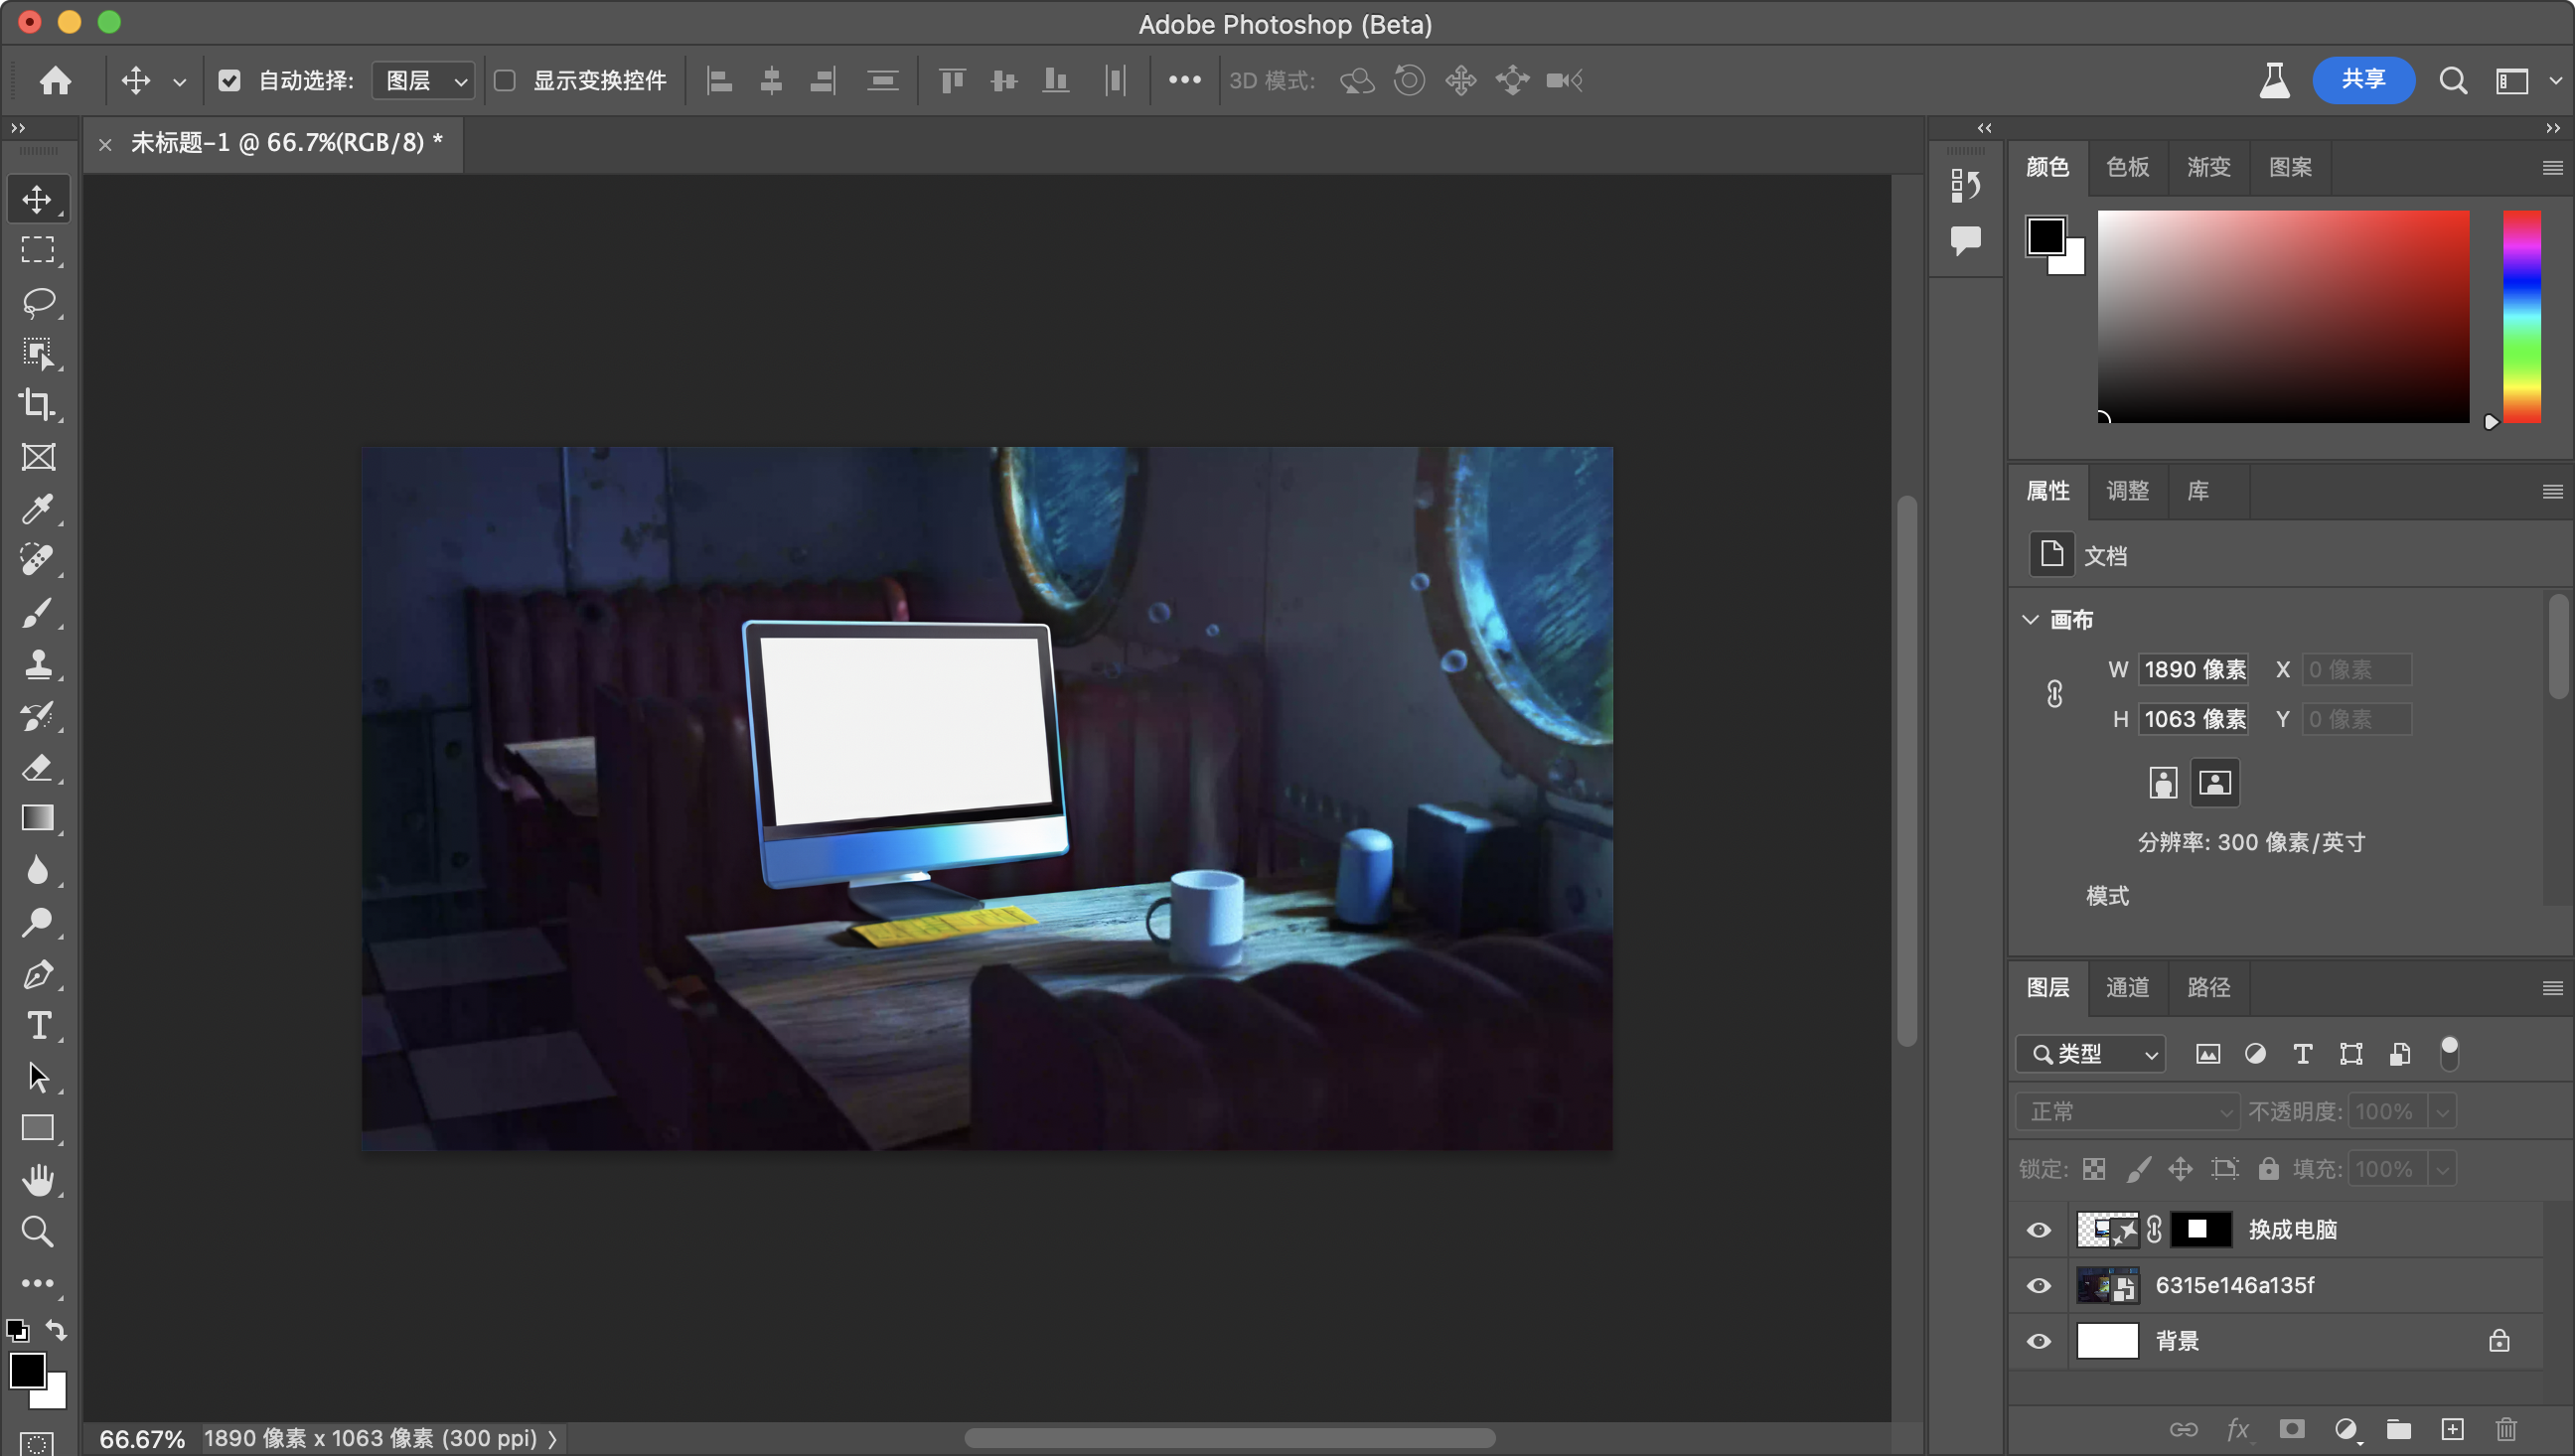Image resolution: width=2575 pixels, height=1456 pixels.
Task: Hide the 背景 layer visibility
Action: pos(2038,1341)
